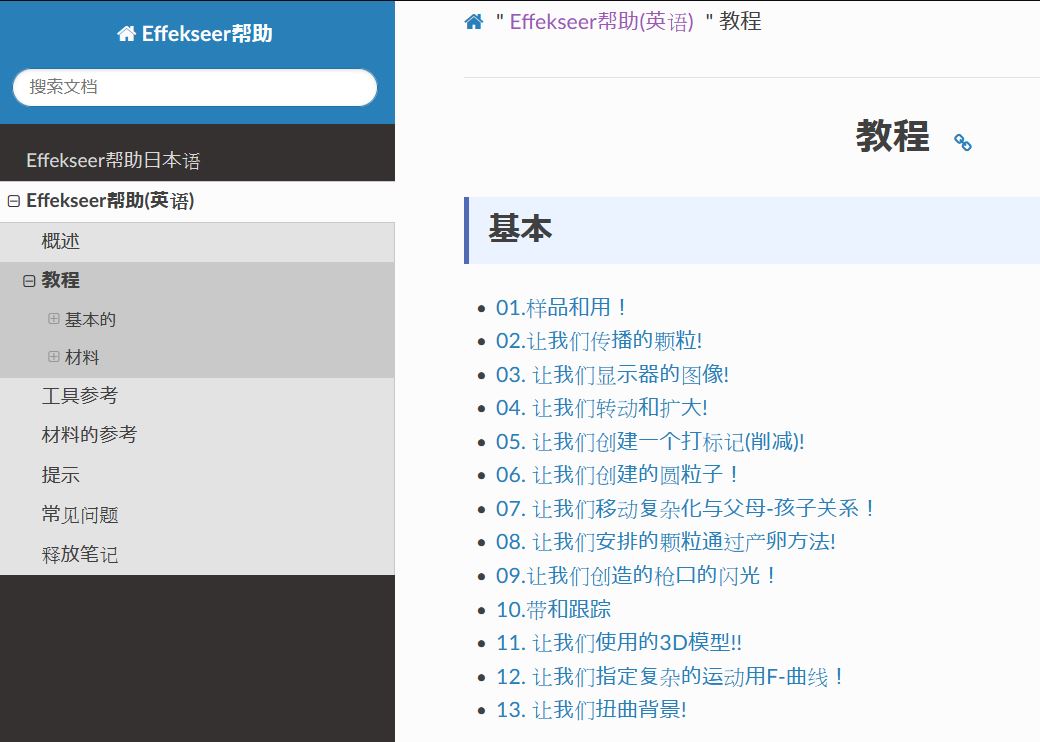The image size is (1040, 742).
Task: Open tutorial 09.让我们创造的枪口的闪光！
Action: point(636,576)
